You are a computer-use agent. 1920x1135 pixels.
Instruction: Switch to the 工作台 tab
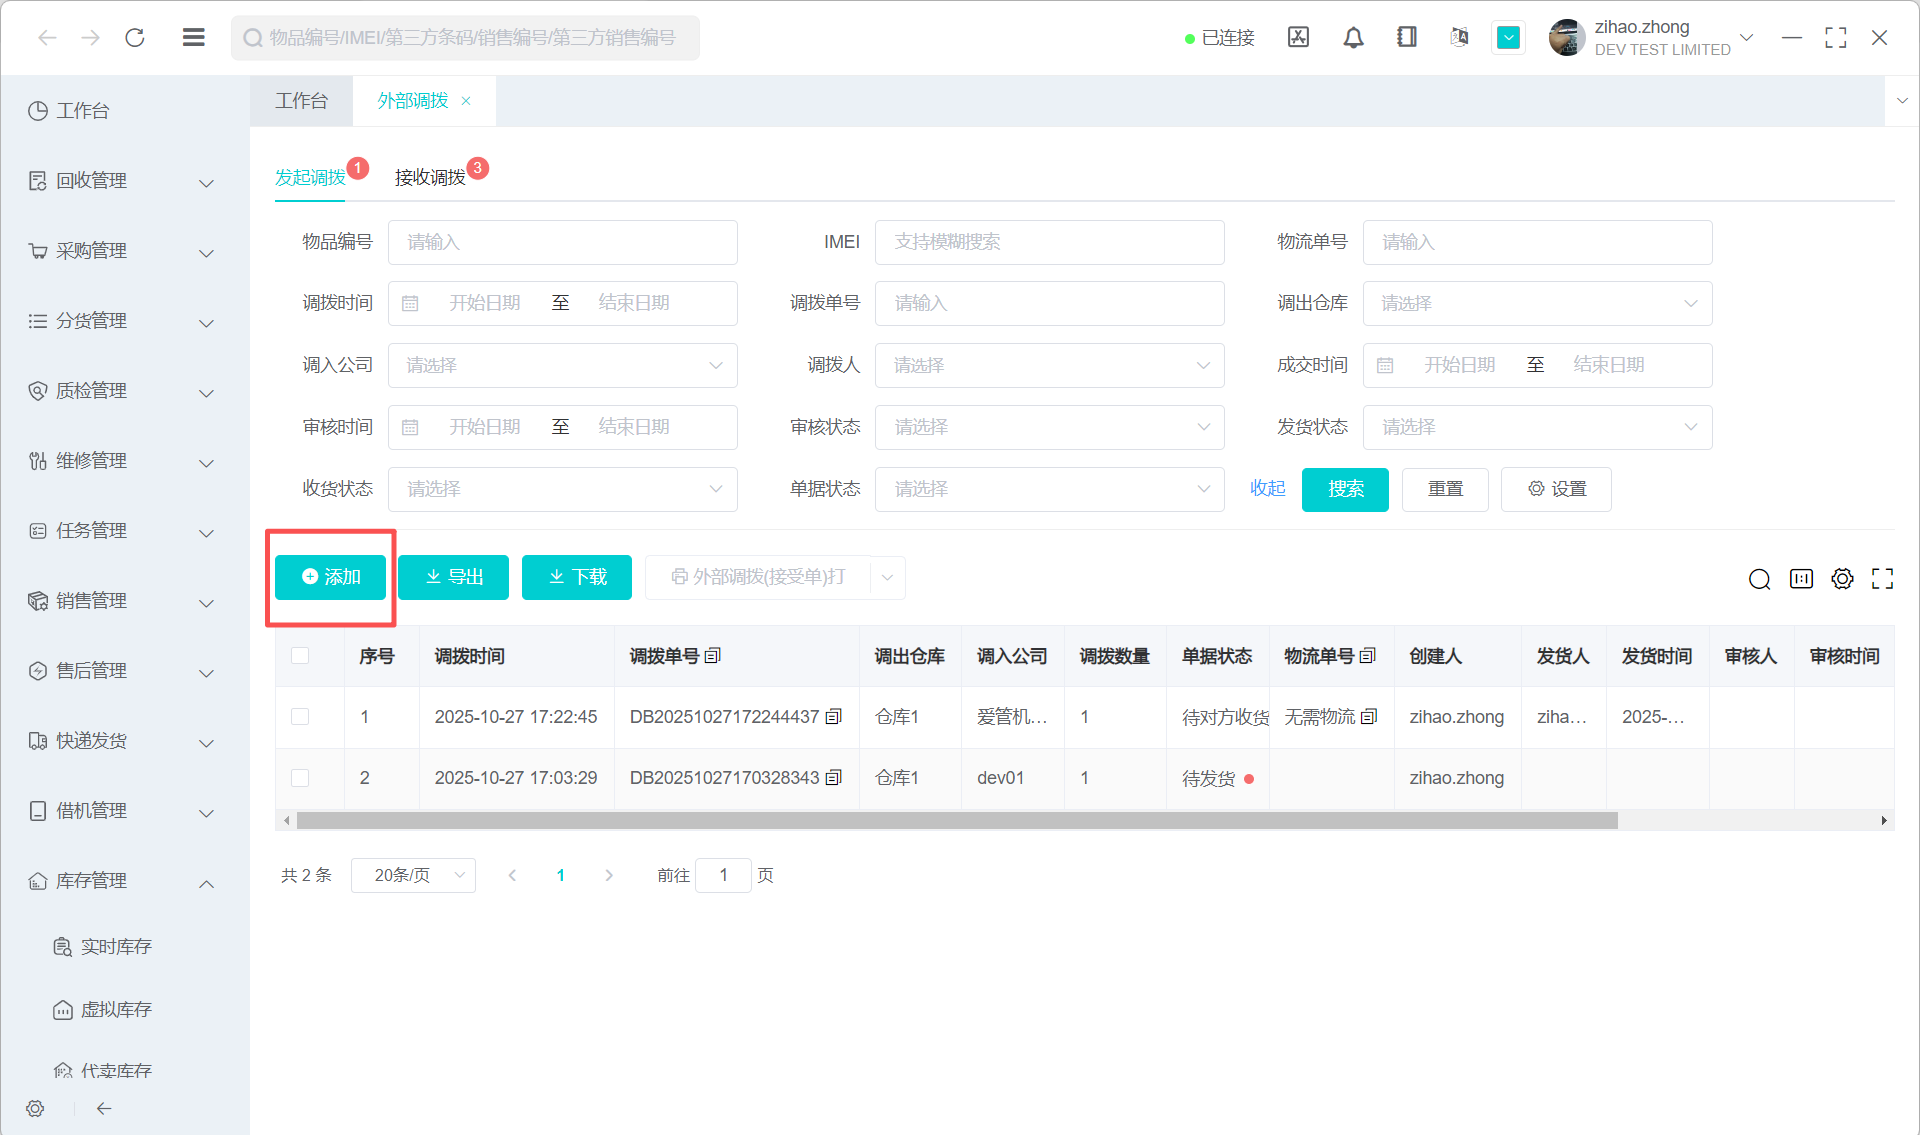click(301, 101)
